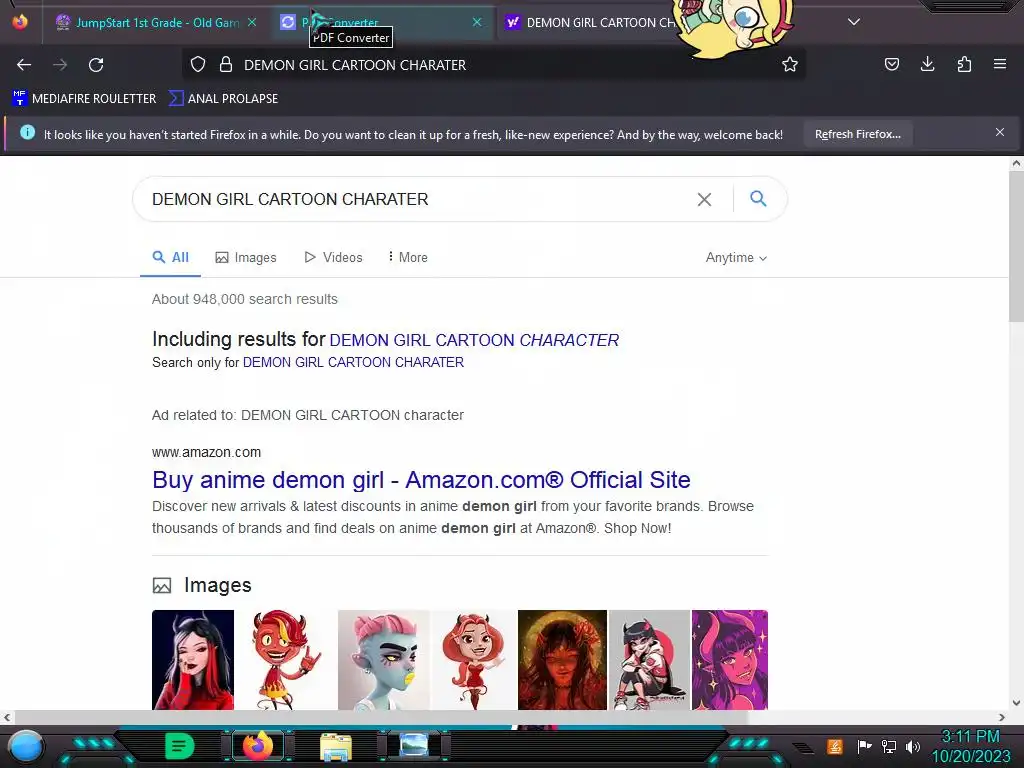Switch to Videos results tab
This screenshot has width=1024, height=768.
click(333, 257)
